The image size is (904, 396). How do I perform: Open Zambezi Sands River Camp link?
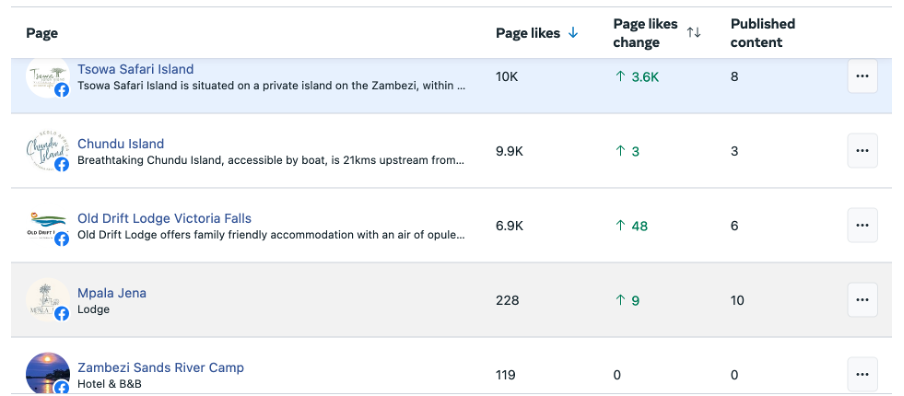pos(160,367)
